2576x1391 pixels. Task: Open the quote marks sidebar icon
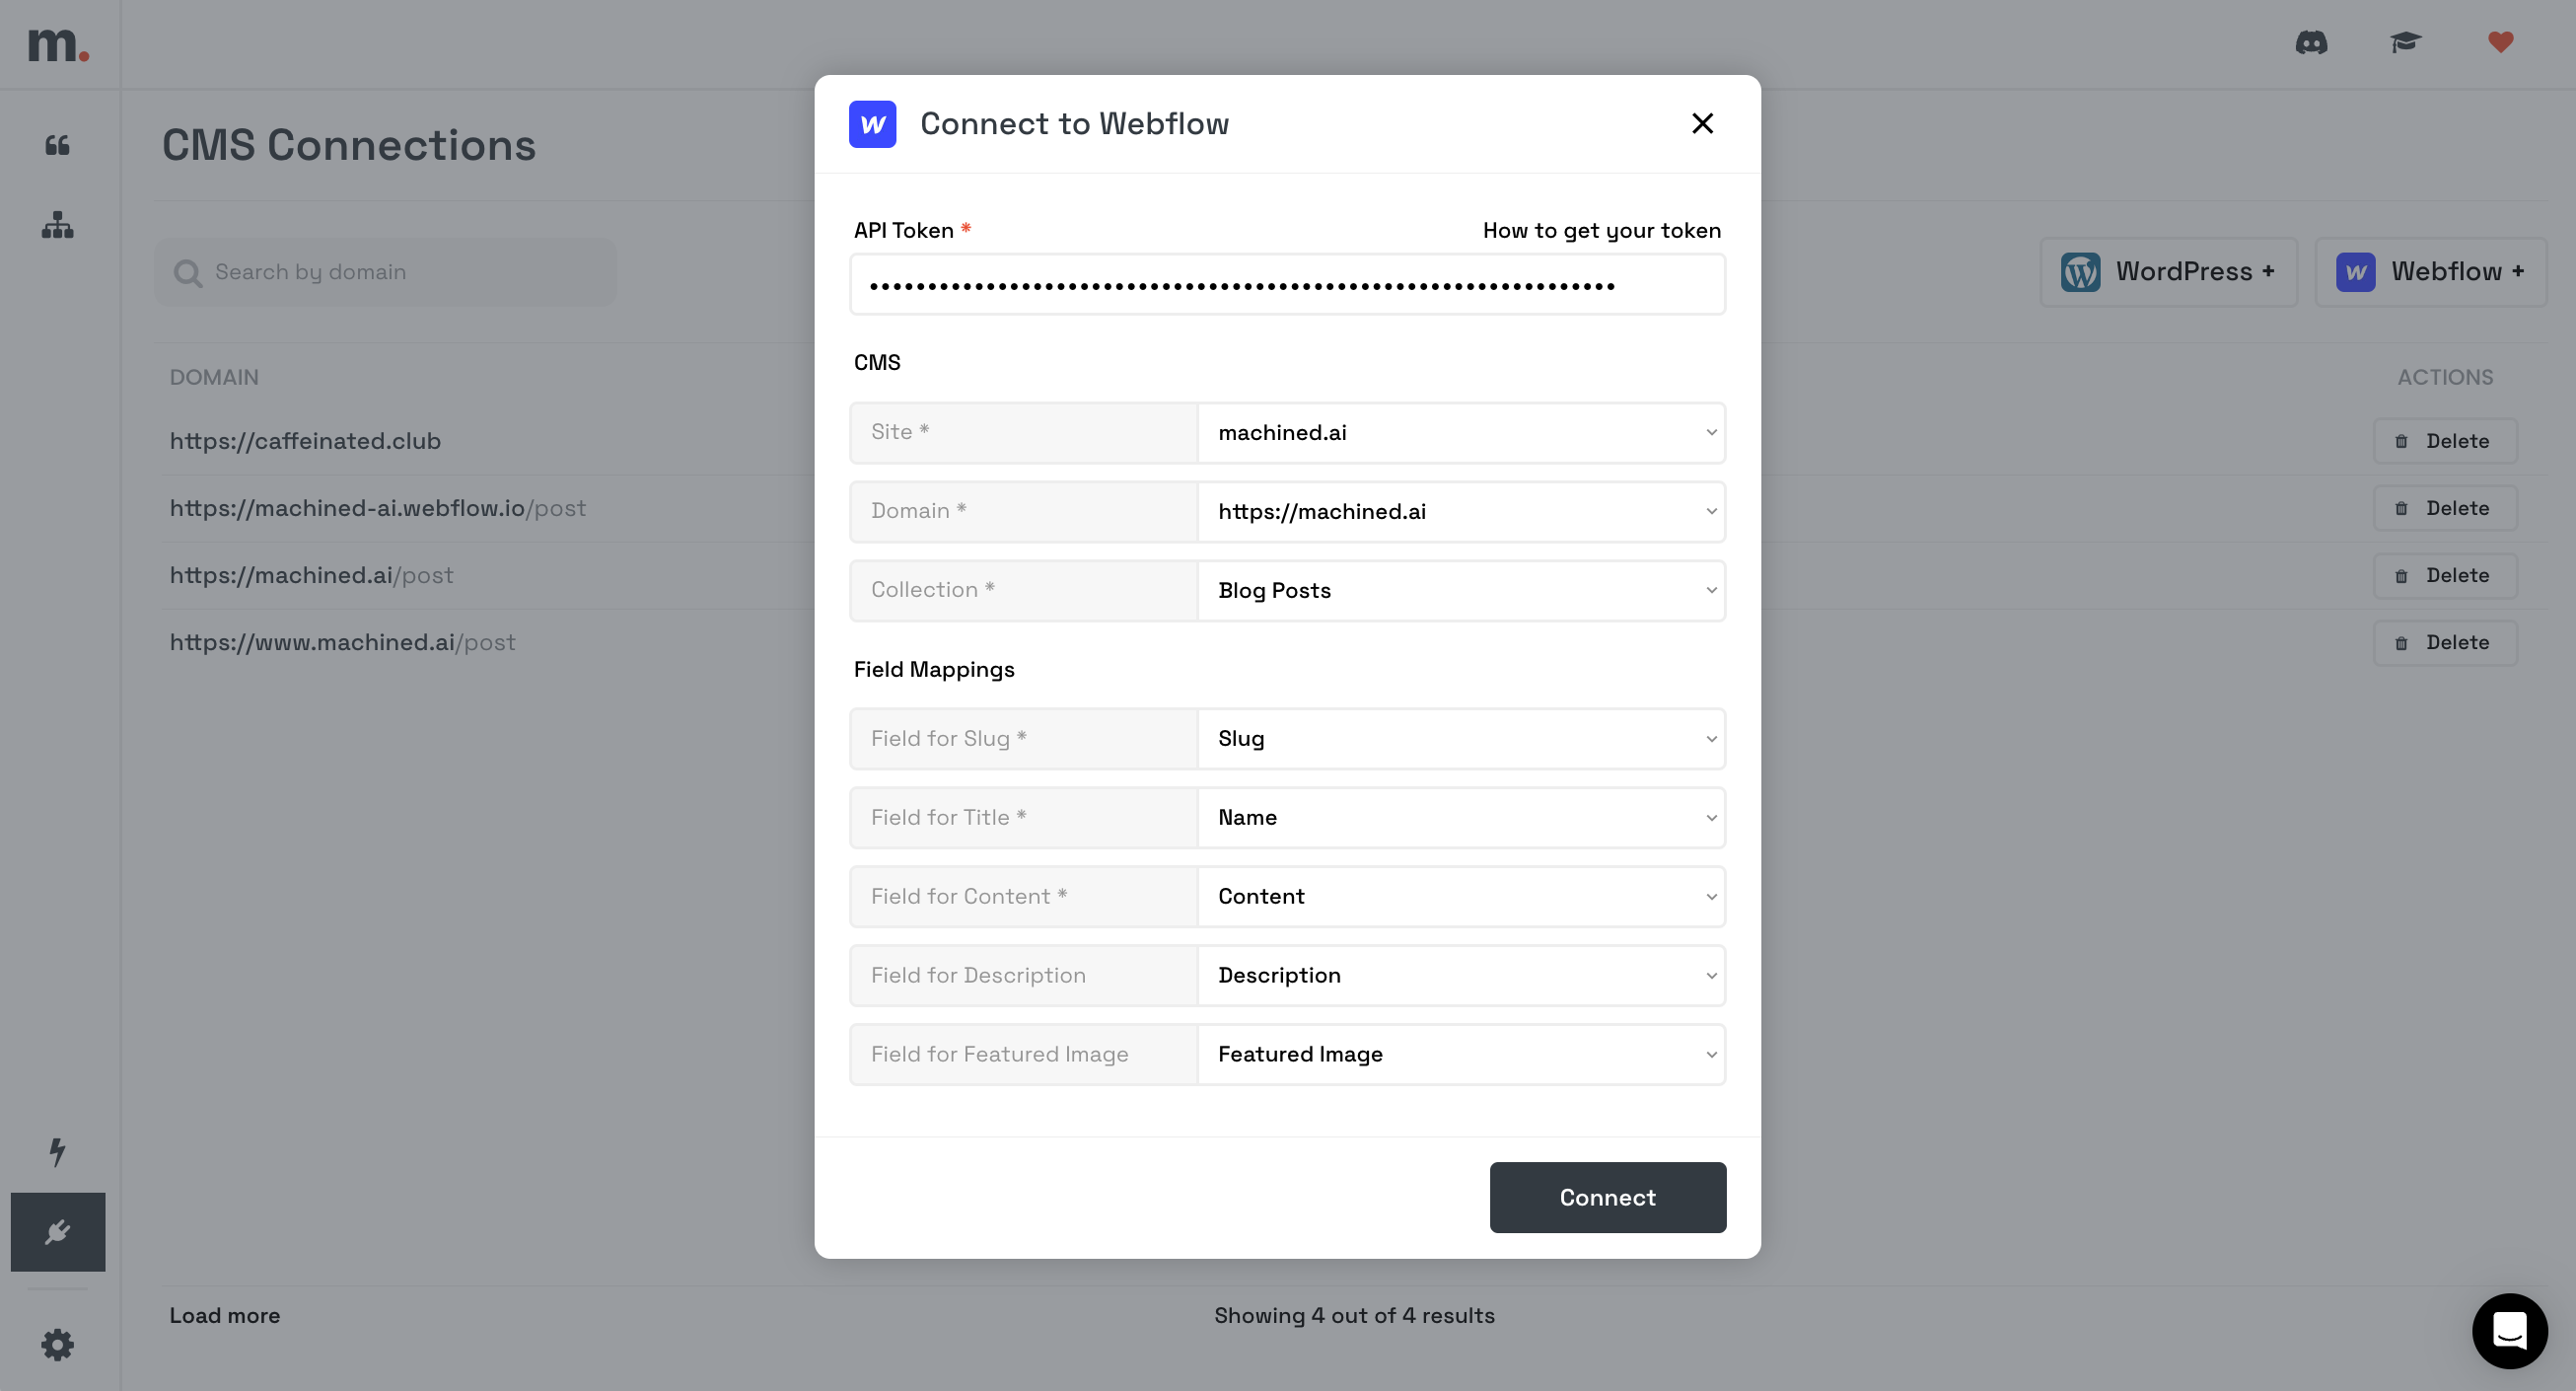pyautogui.click(x=58, y=146)
